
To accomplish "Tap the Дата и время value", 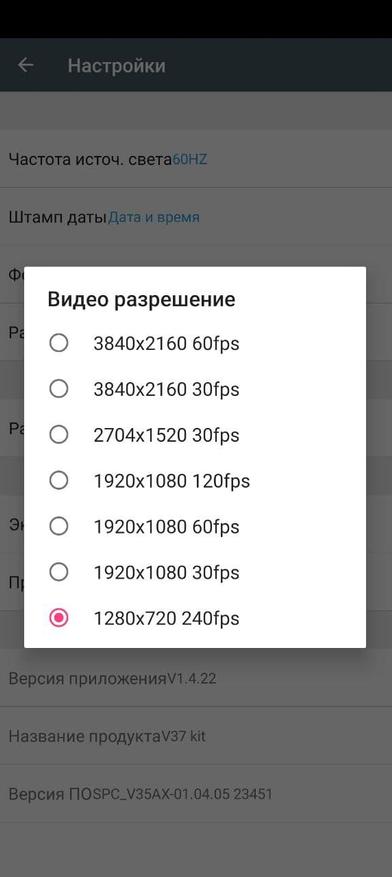I will (153, 217).
